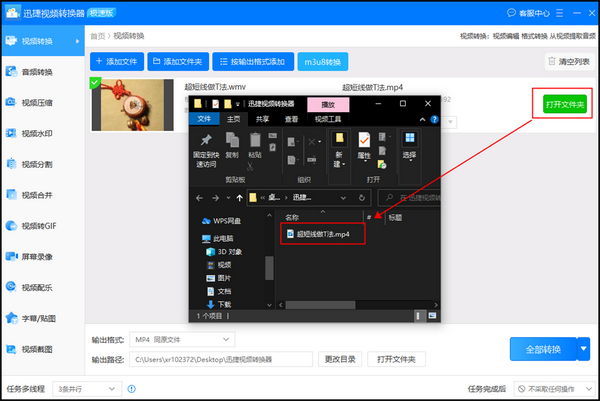Image resolution: width=600 pixels, height=401 pixels.
Task: Go to the 视频分割 split tool
Action: click(x=37, y=164)
